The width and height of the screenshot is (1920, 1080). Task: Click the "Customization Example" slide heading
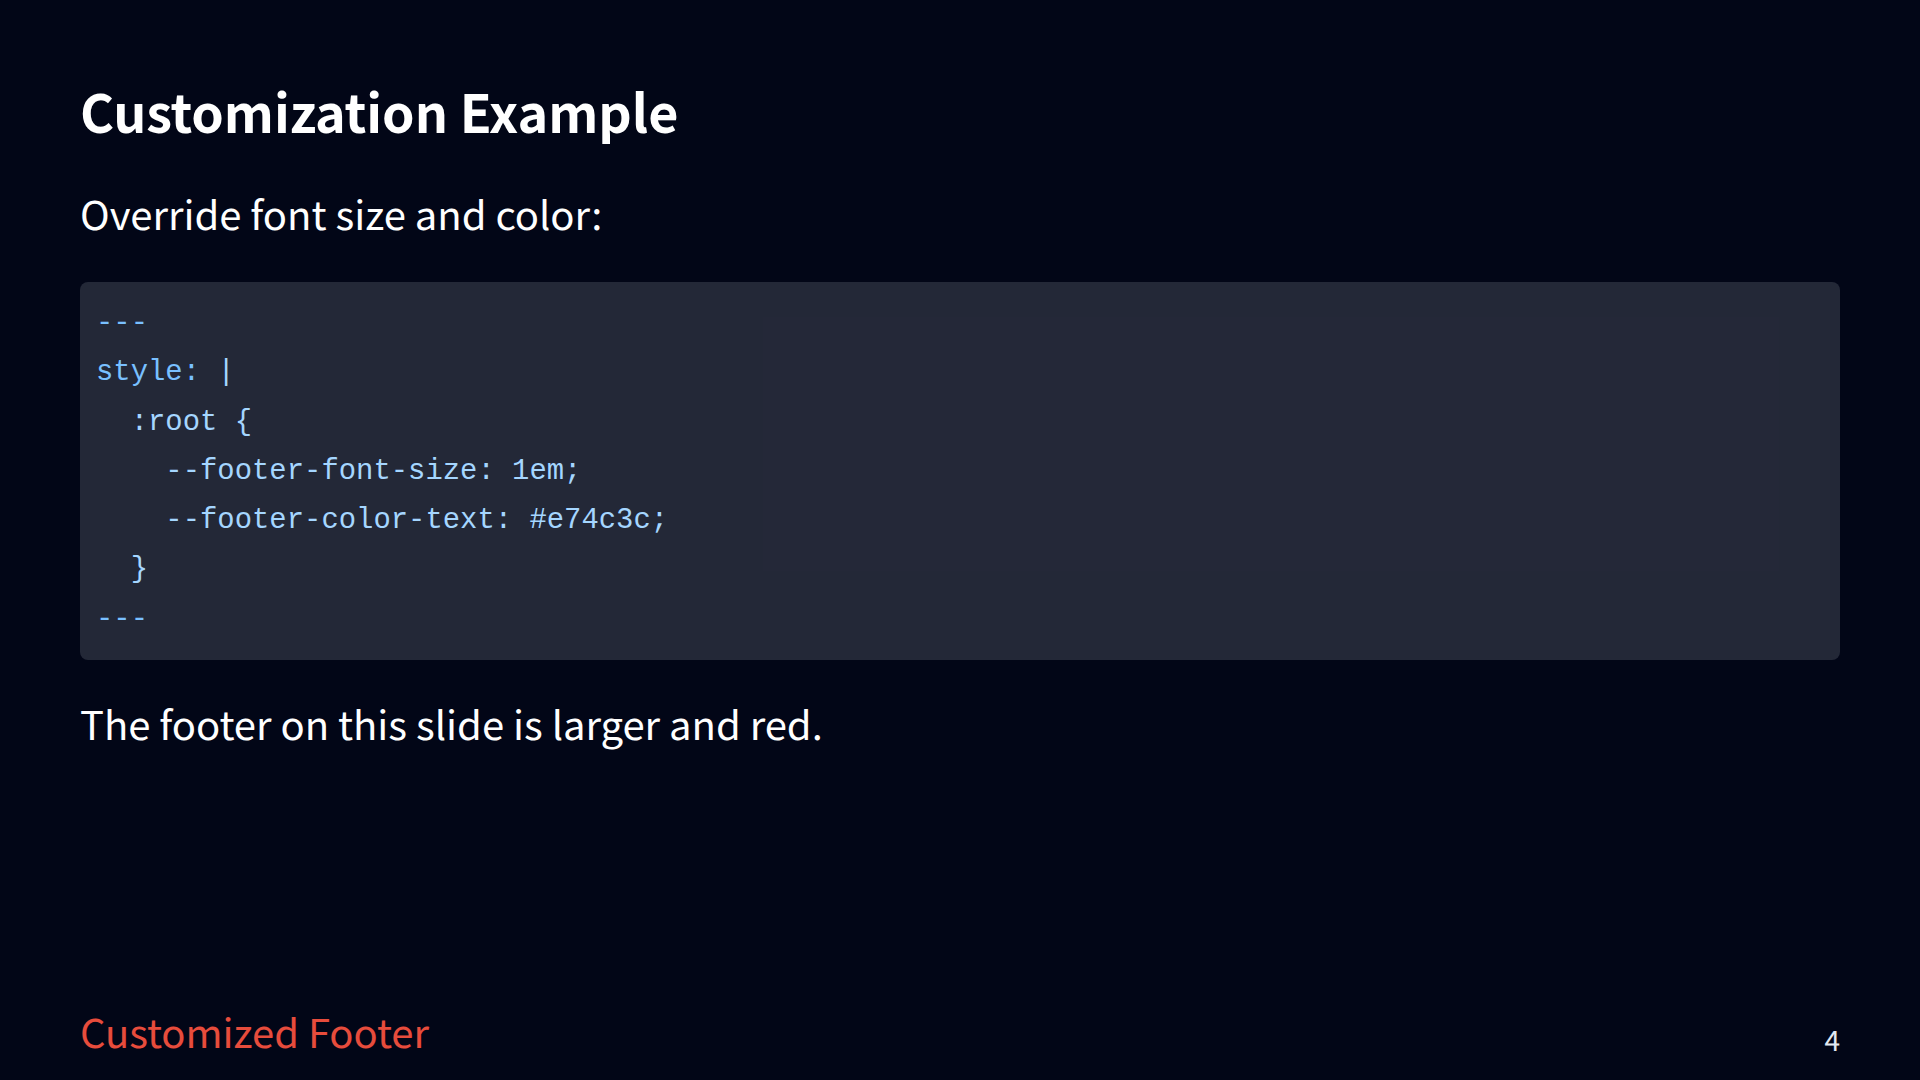click(x=378, y=114)
